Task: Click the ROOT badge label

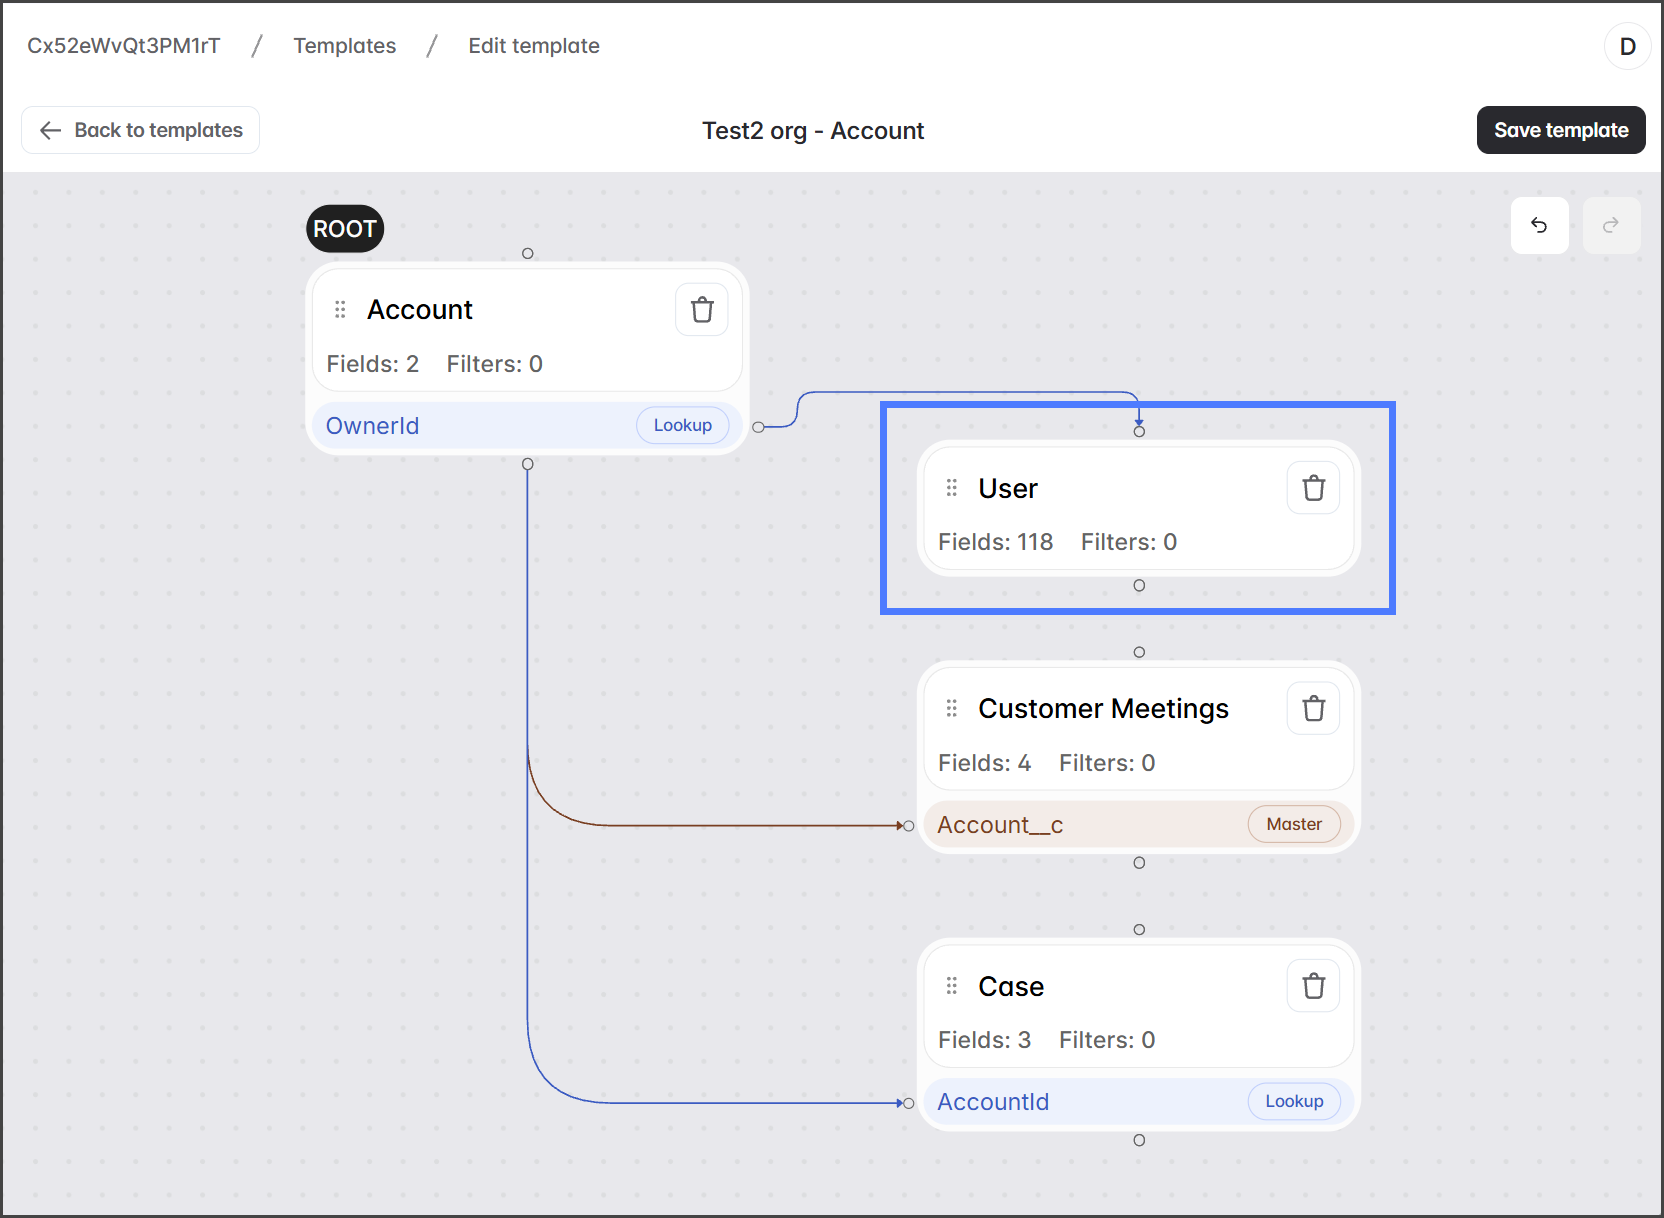Action: [x=344, y=229]
